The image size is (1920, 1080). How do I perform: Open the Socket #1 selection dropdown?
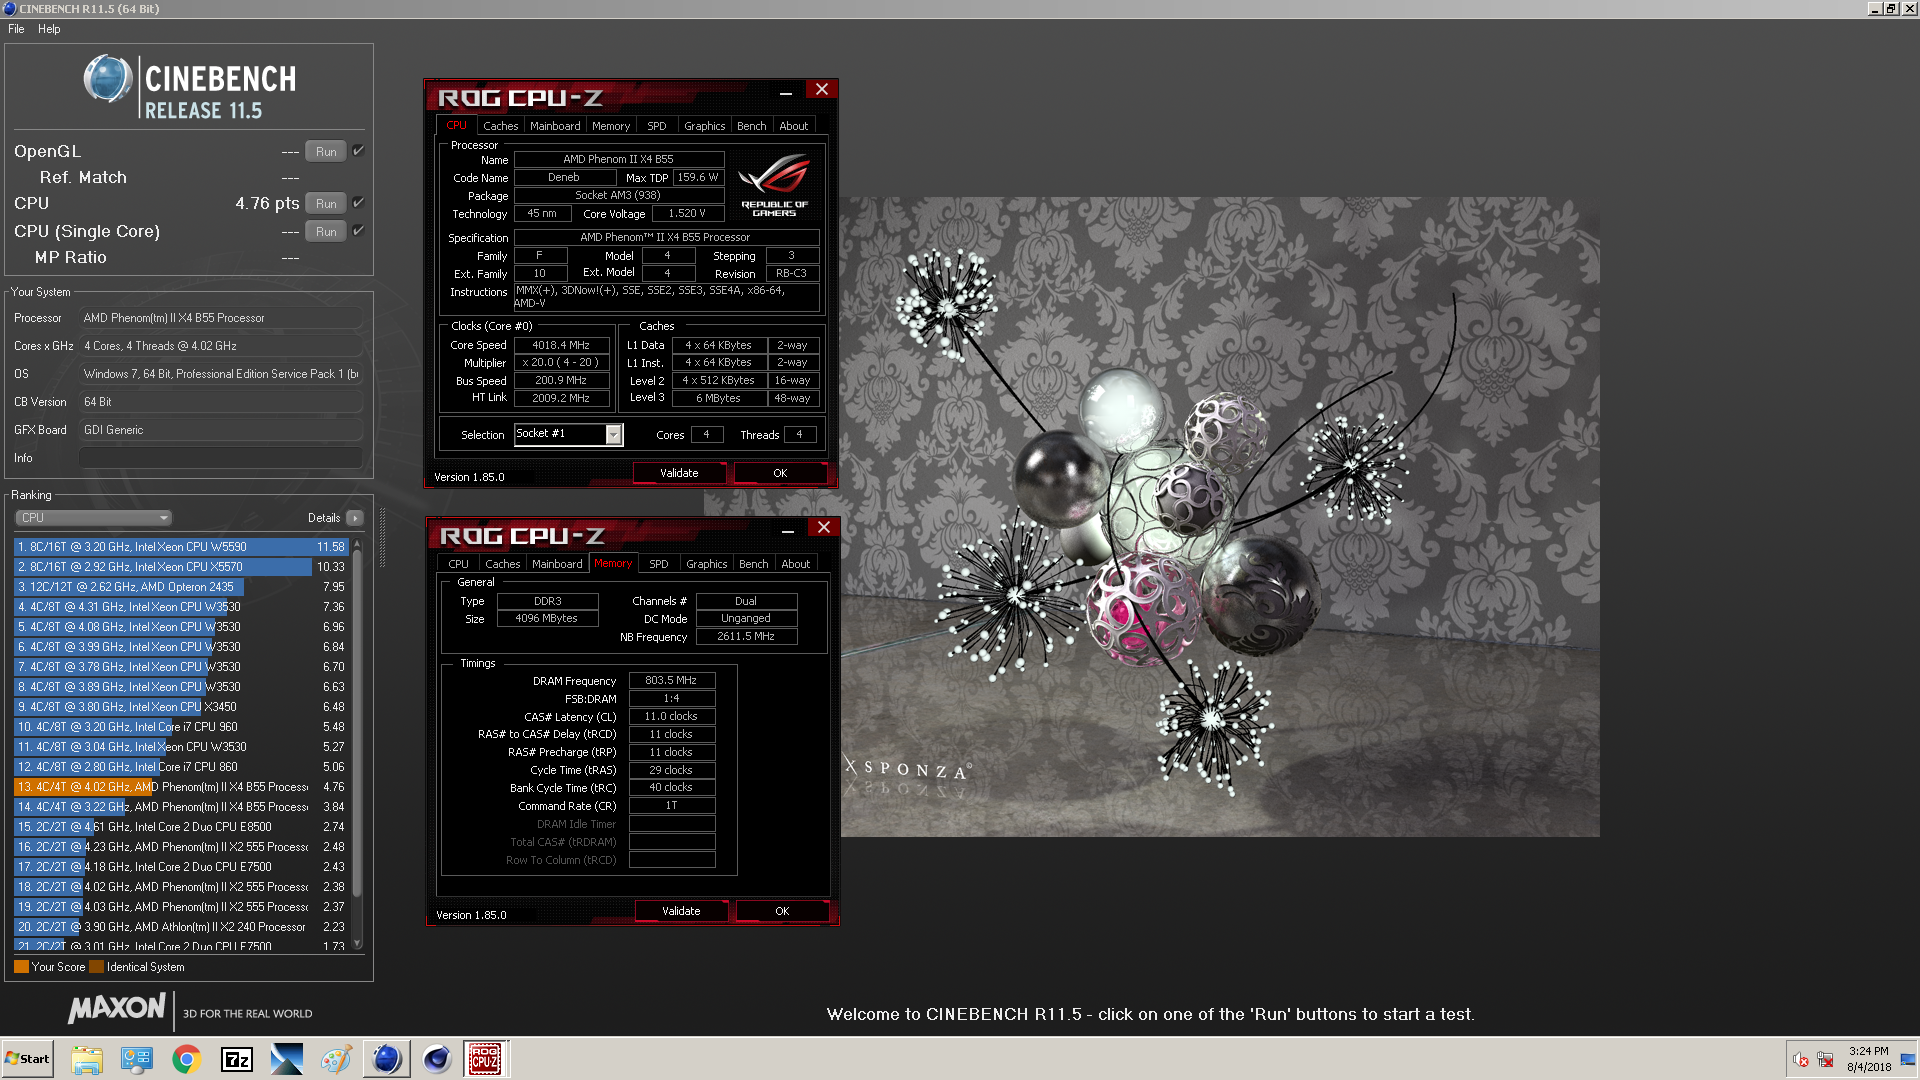coord(613,434)
